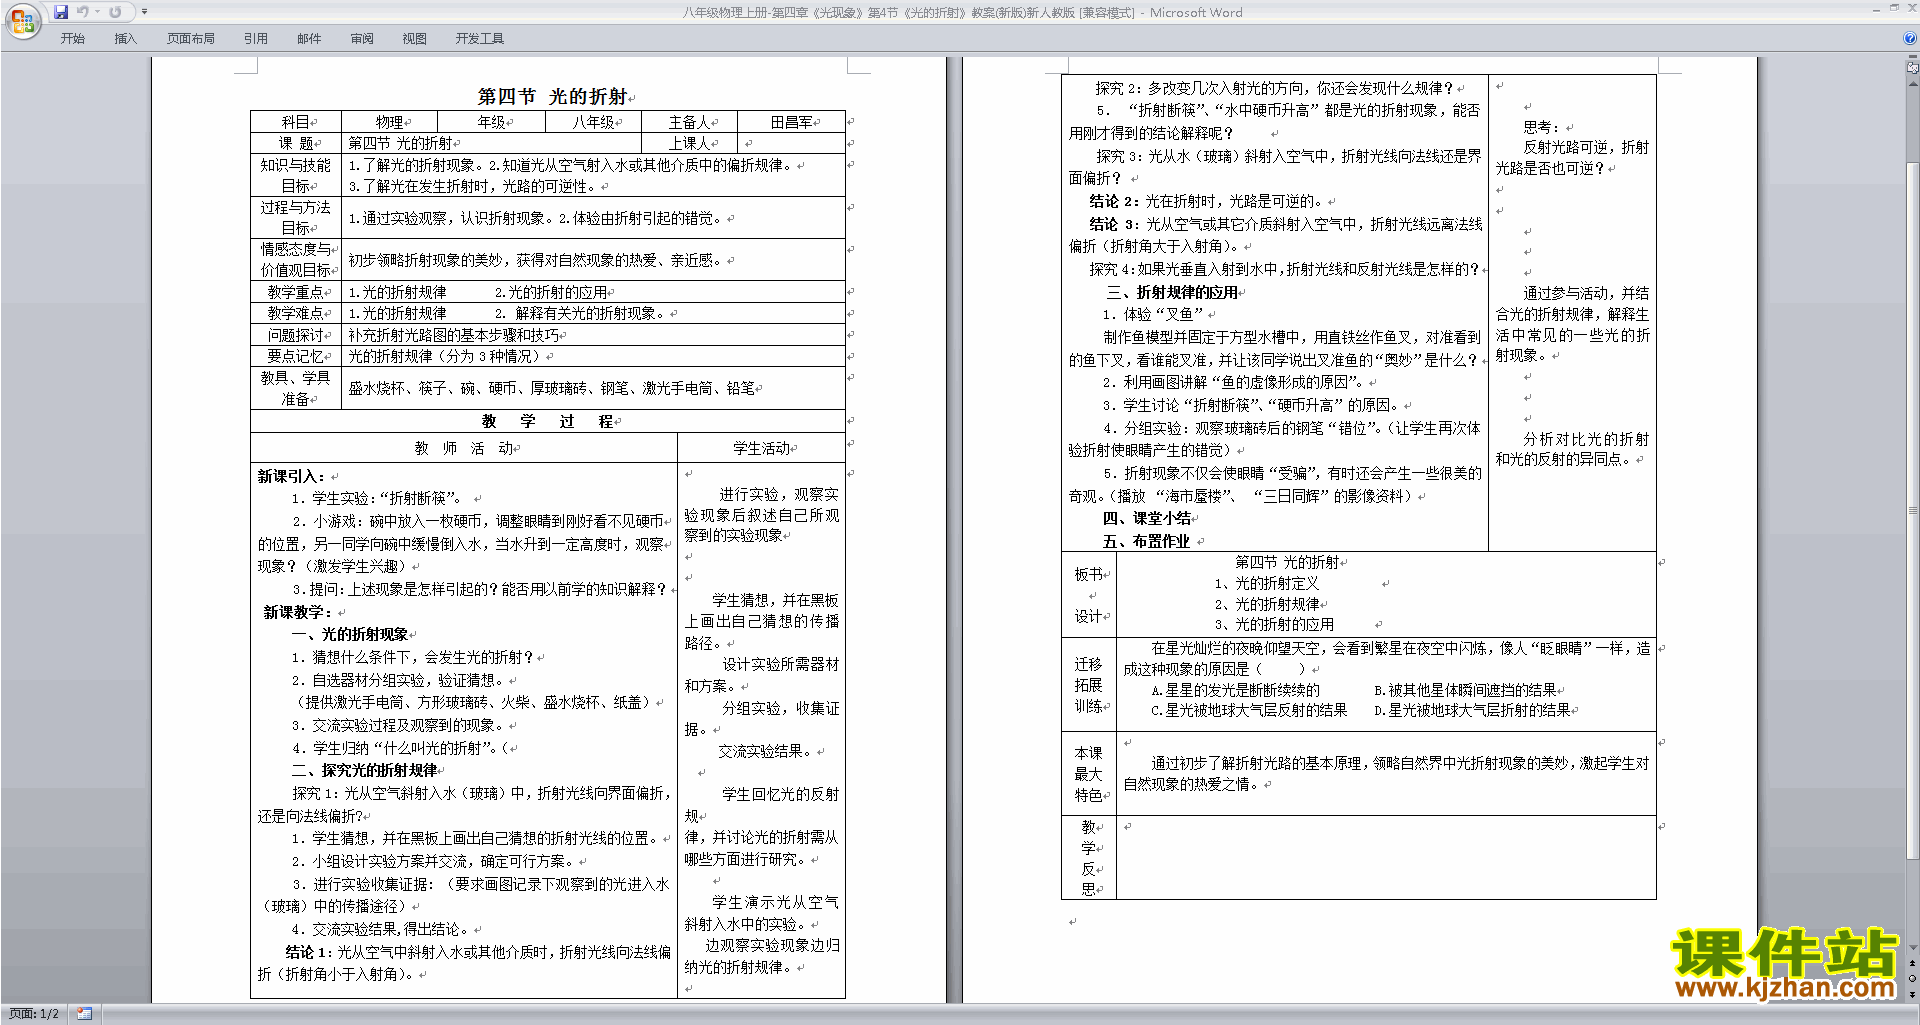This screenshot has width=1920, height=1025.
Task: Click the vertical scrollbar up arrow
Action: tap(1913, 83)
